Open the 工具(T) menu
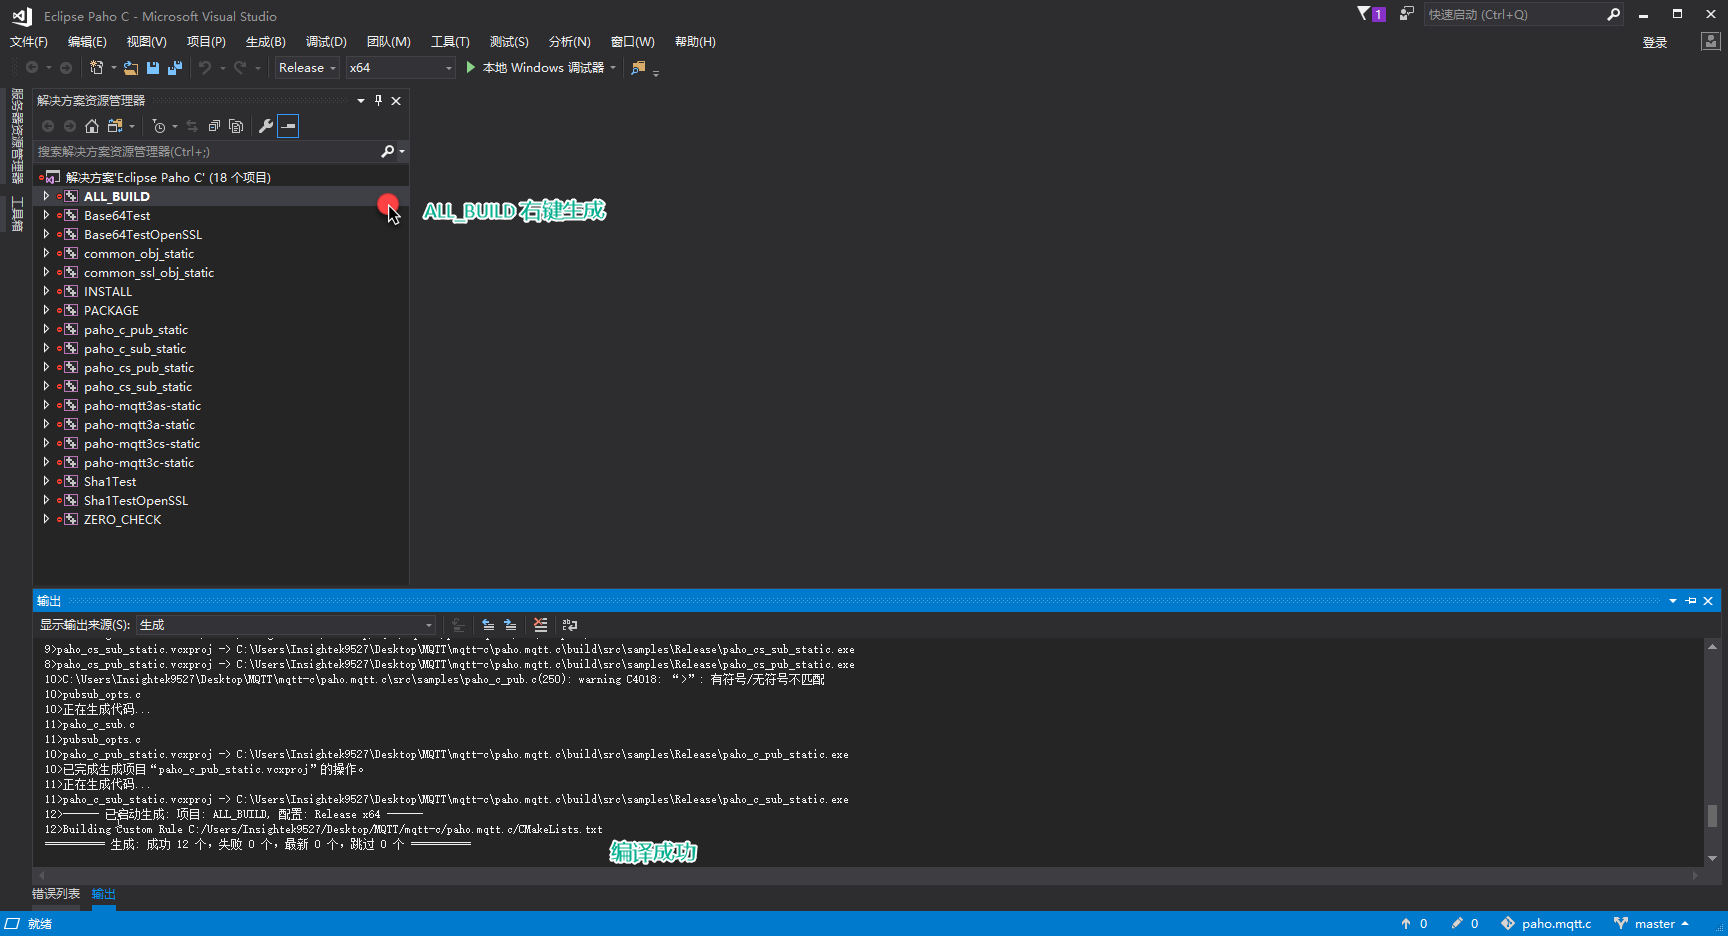This screenshot has height=936, width=1728. point(450,42)
